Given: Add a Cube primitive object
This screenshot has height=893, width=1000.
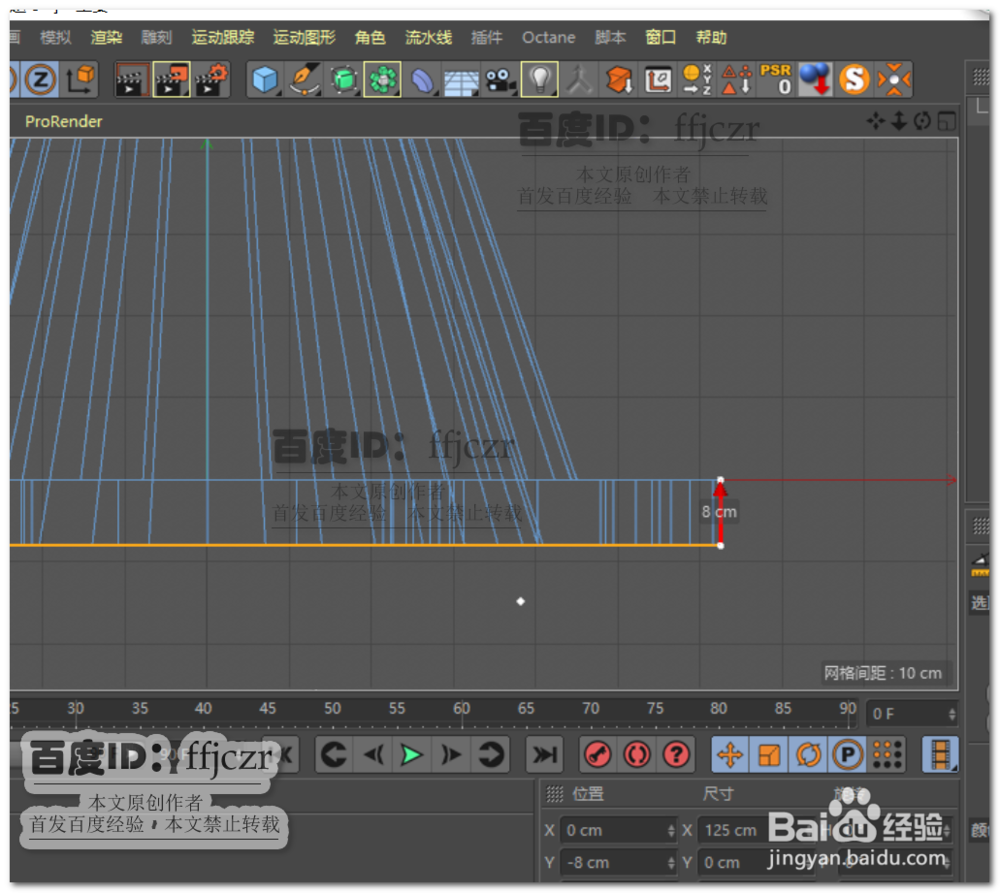Looking at the screenshot, I should [x=265, y=80].
